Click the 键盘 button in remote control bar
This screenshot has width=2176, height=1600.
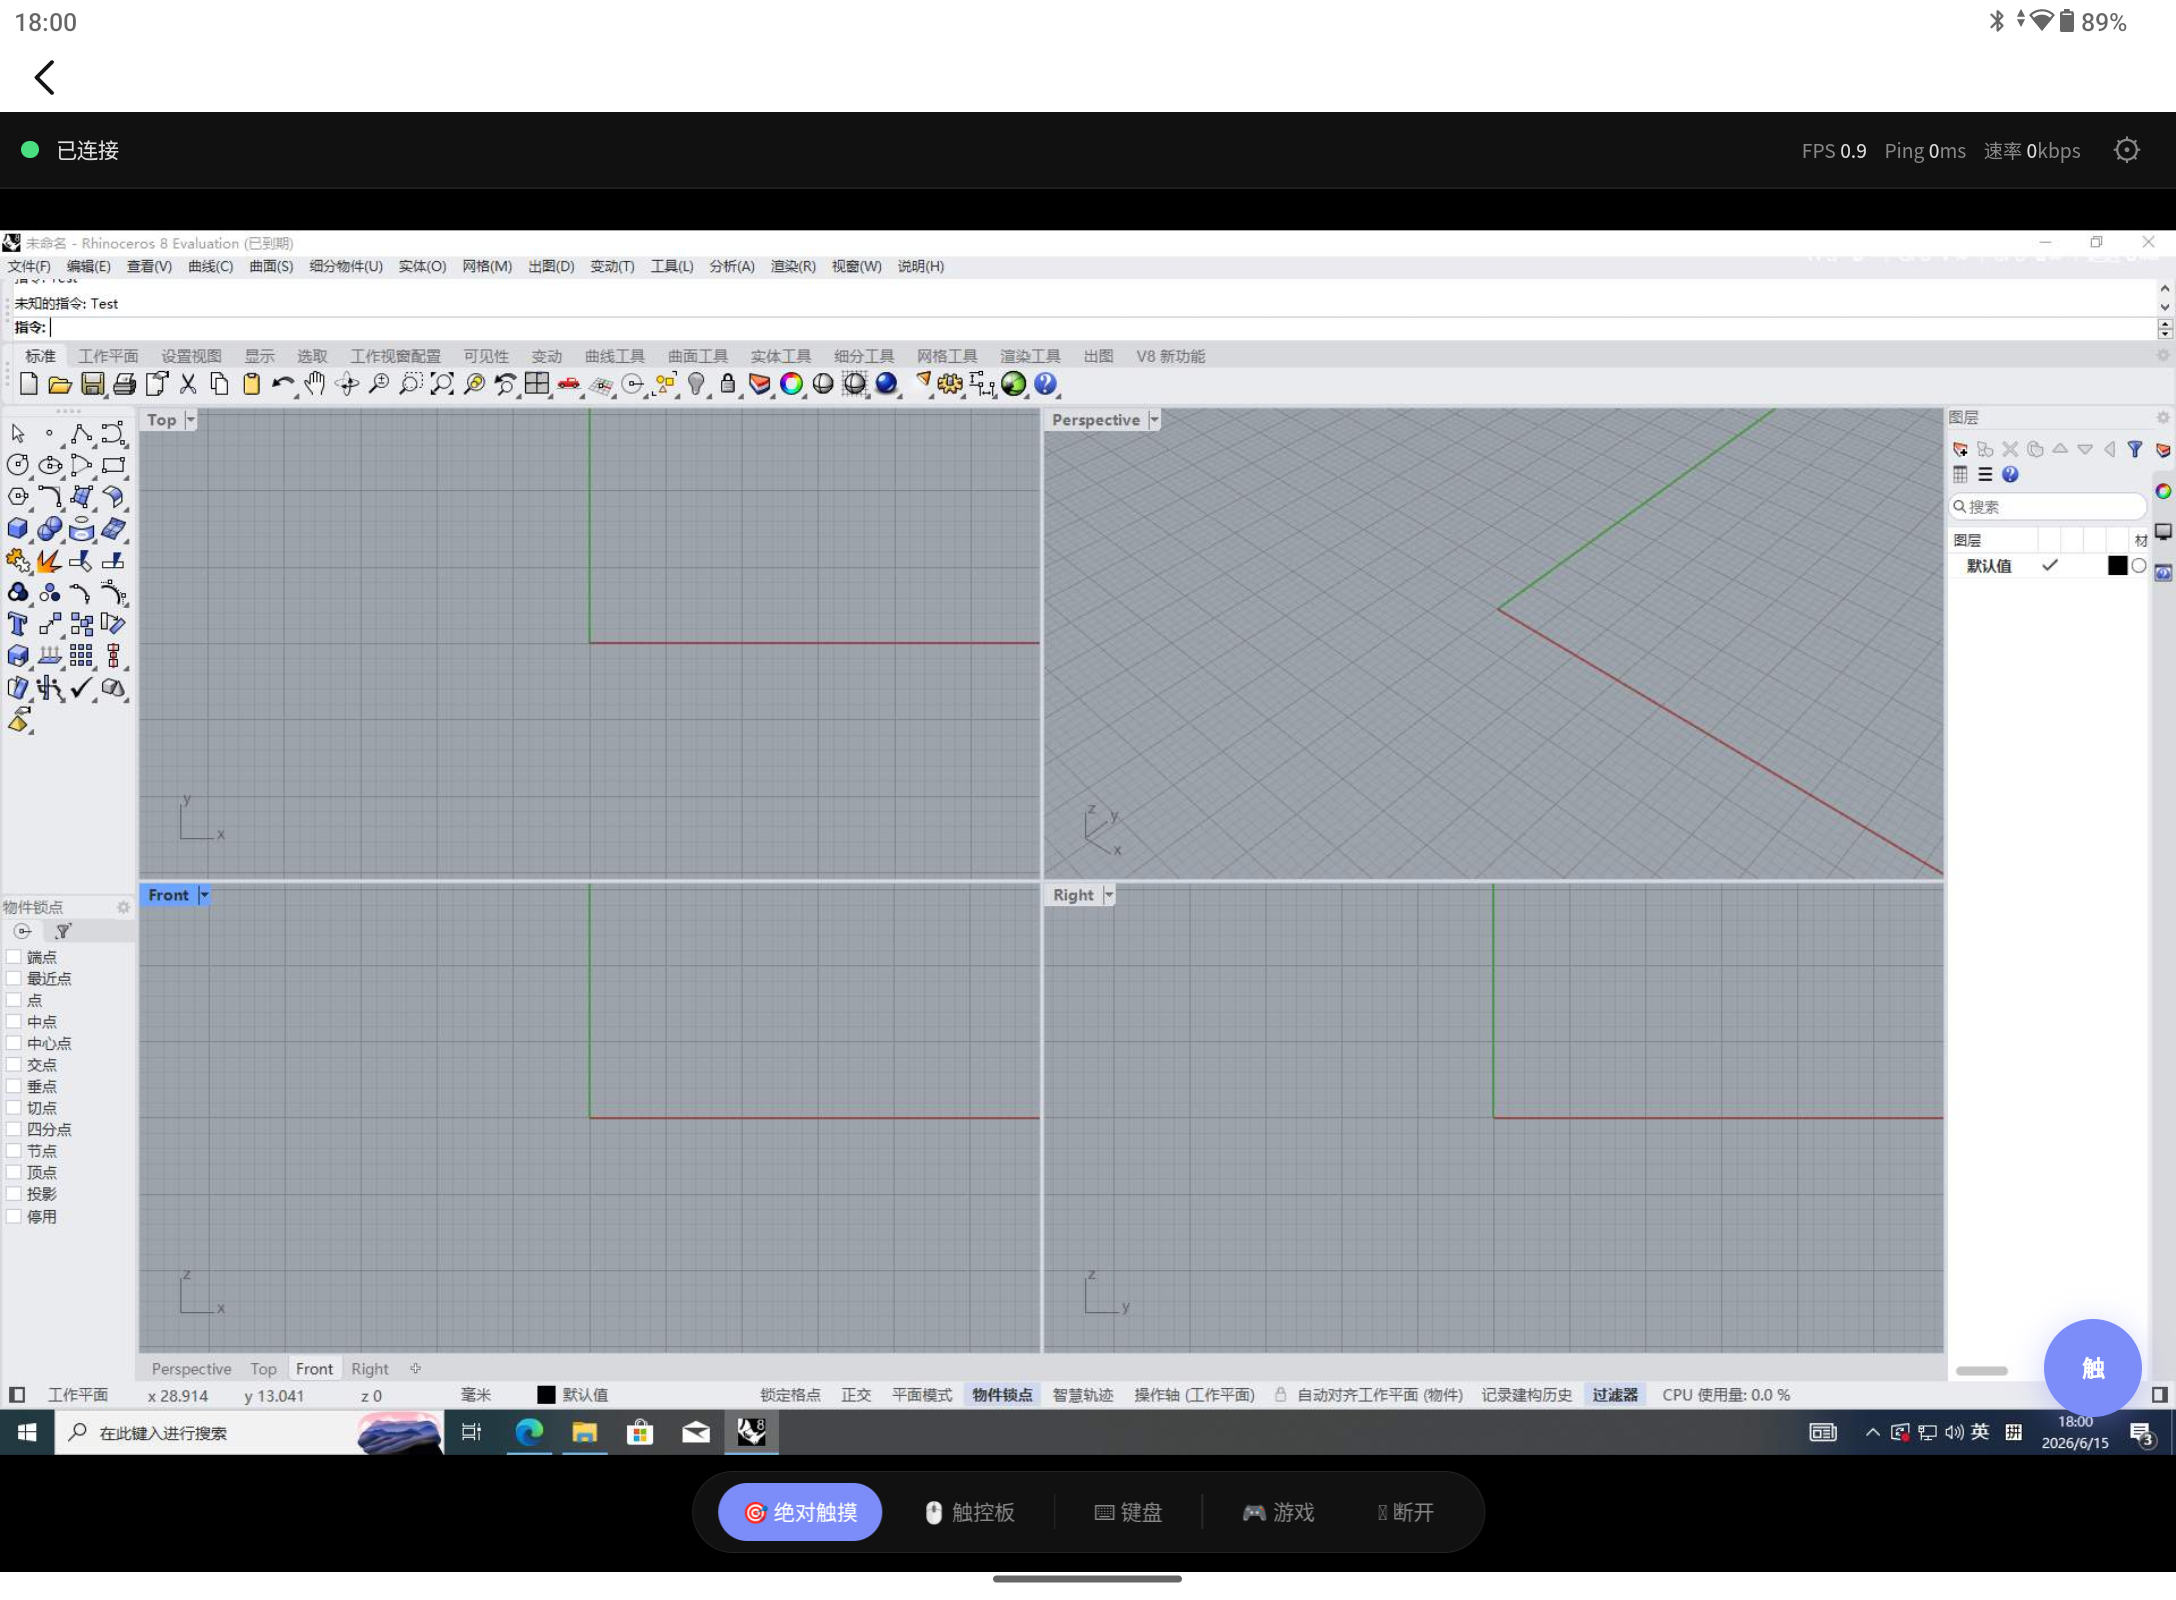point(1128,1512)
